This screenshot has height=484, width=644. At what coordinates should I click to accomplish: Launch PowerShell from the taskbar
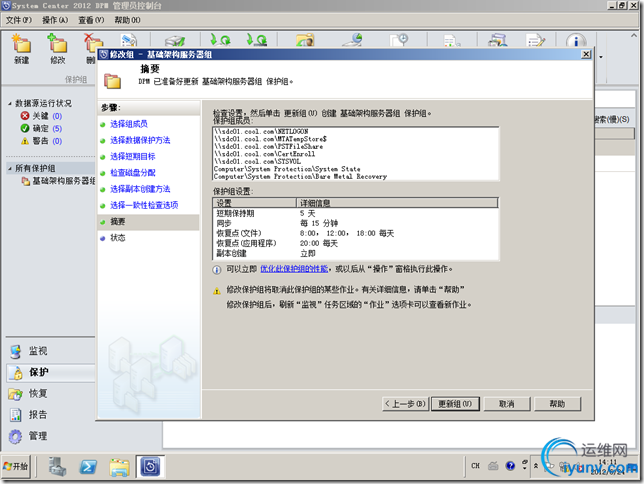point(88,467)
